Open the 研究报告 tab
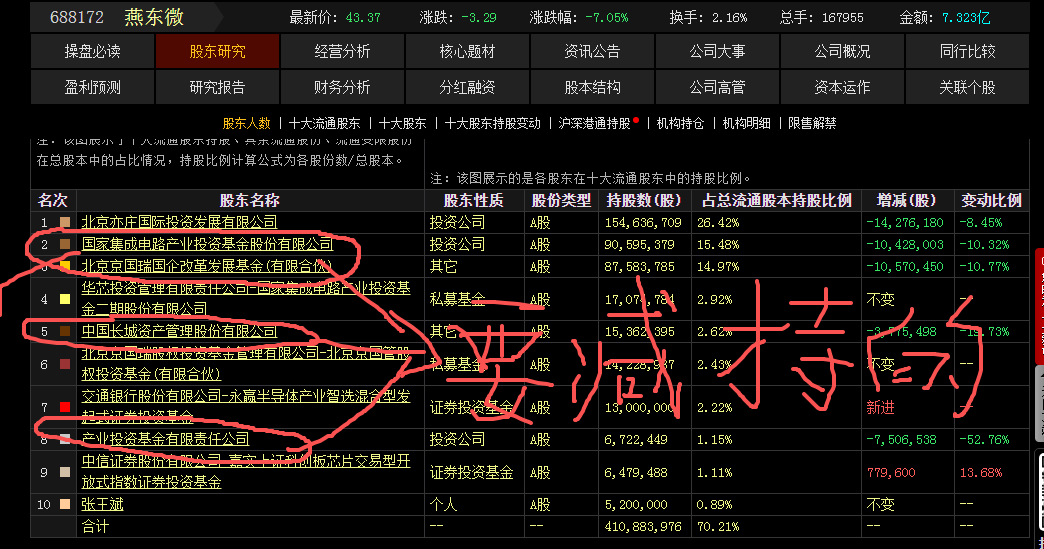Image resolution: width=1044 pixels, height=549 pixels. (x=217, y=87)
